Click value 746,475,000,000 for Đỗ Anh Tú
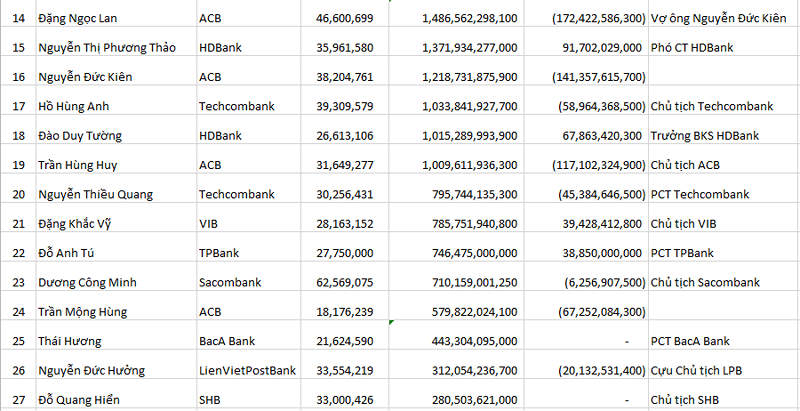800x411 pixels. click(x=456, y=253)
